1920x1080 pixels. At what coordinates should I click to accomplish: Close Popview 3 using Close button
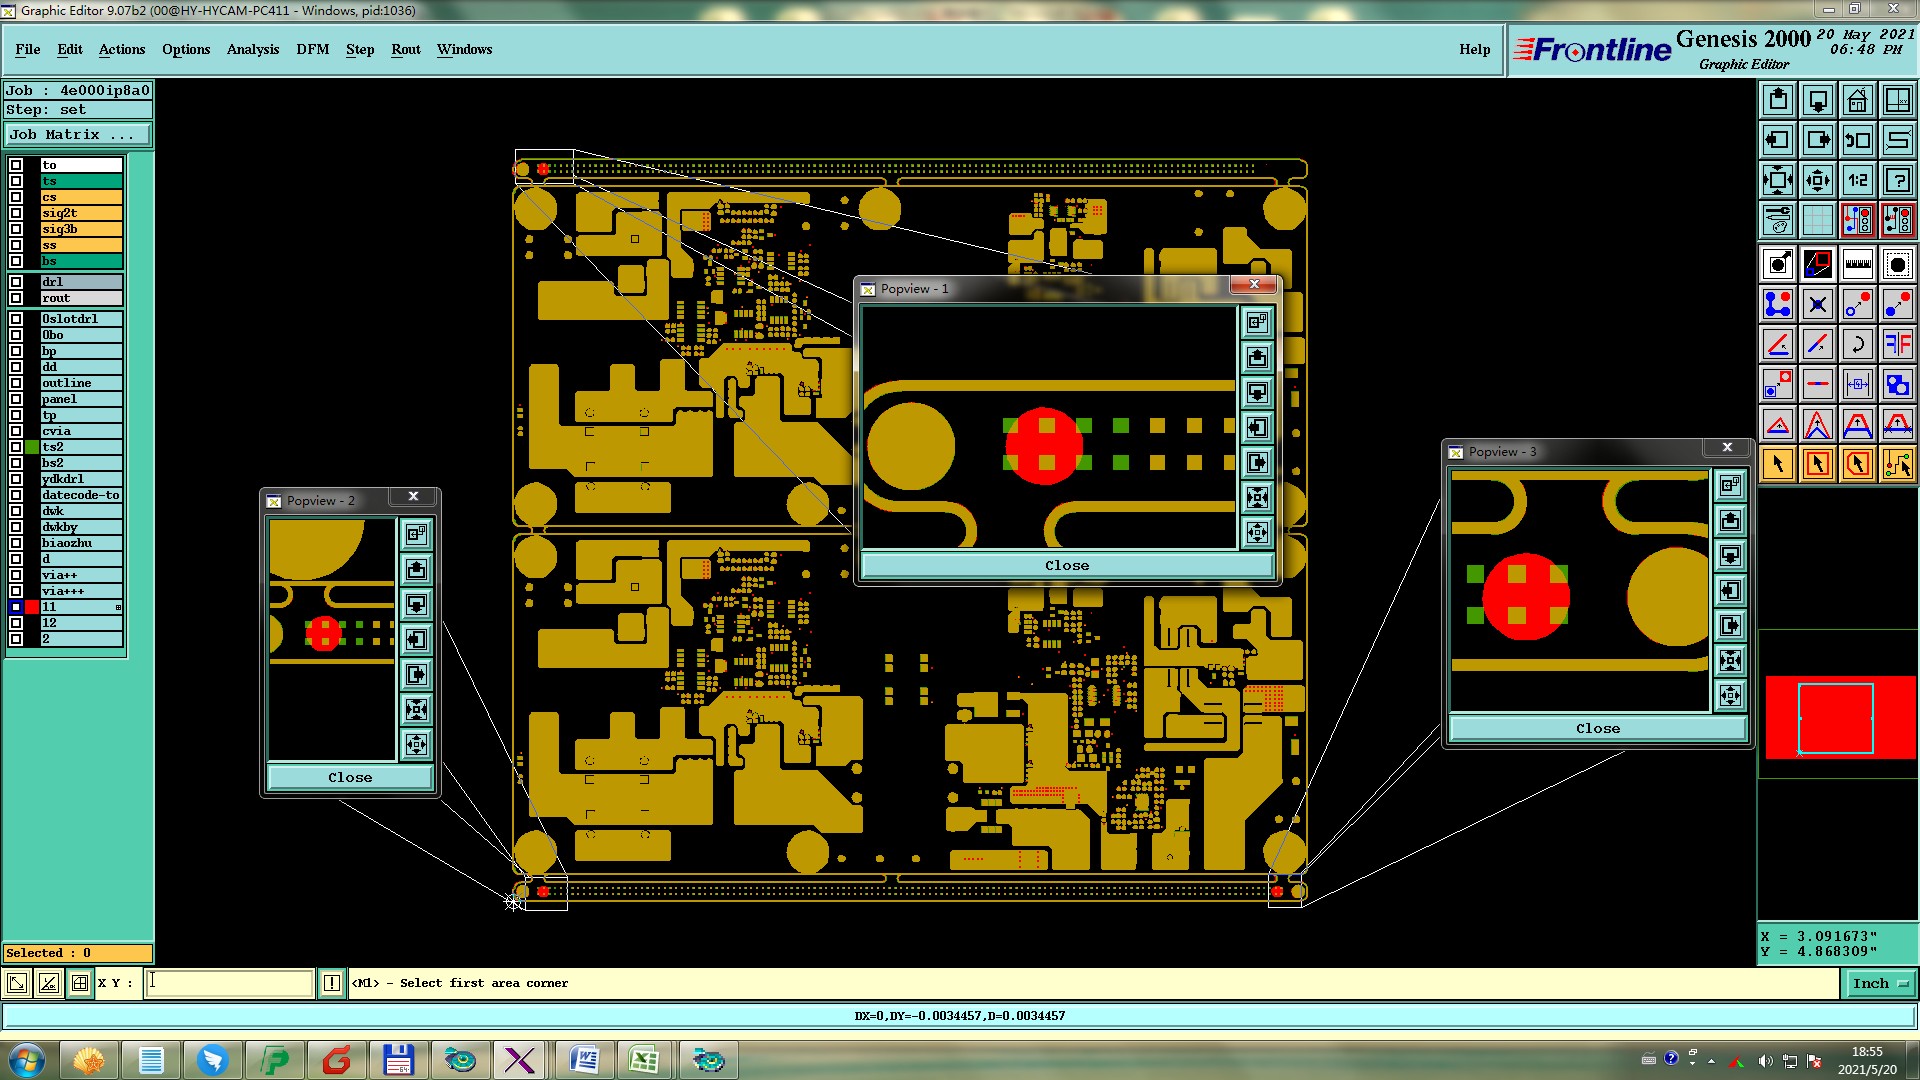[x=1597, y=728]
